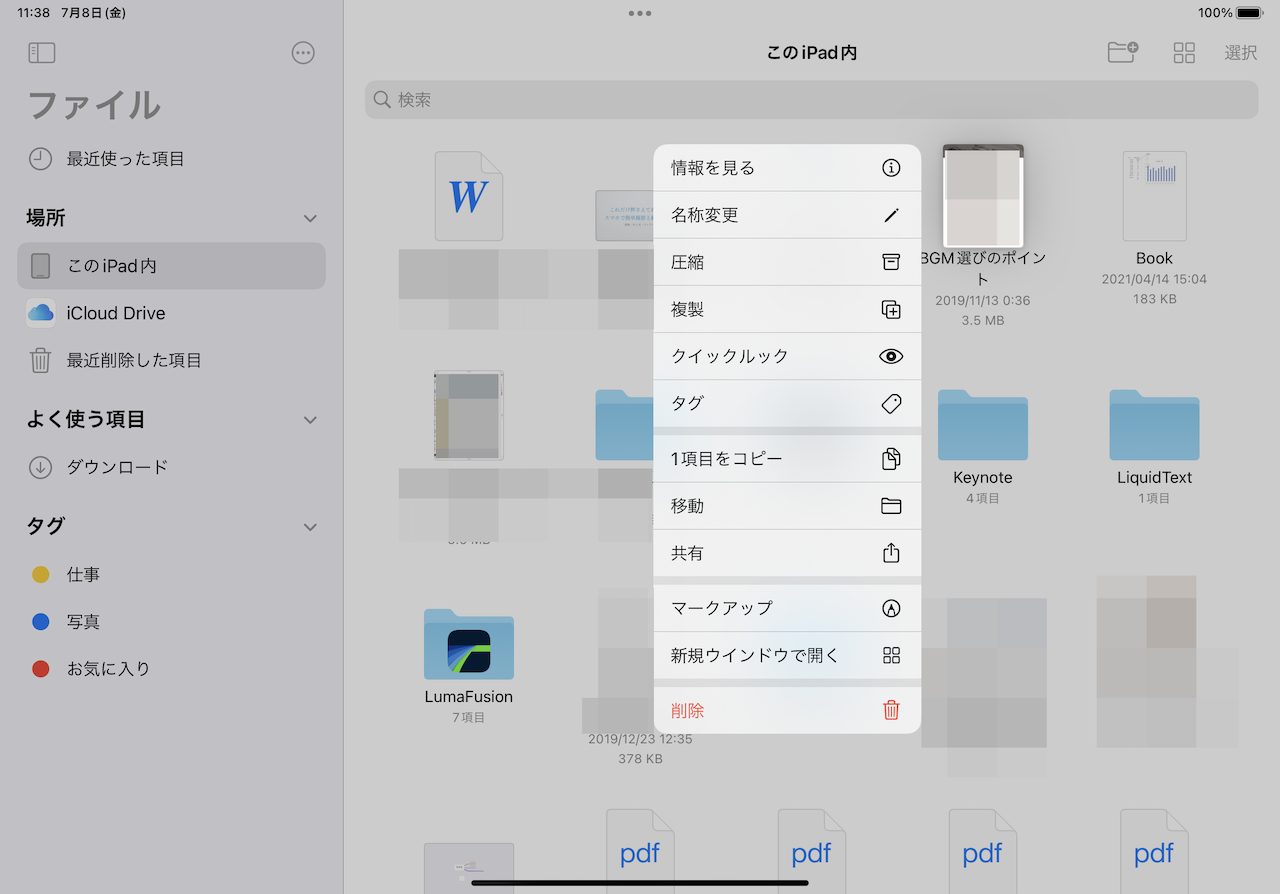Switch view with the grid icon
Viewport: 1280px width, 894px height.
coord(1184,53)
